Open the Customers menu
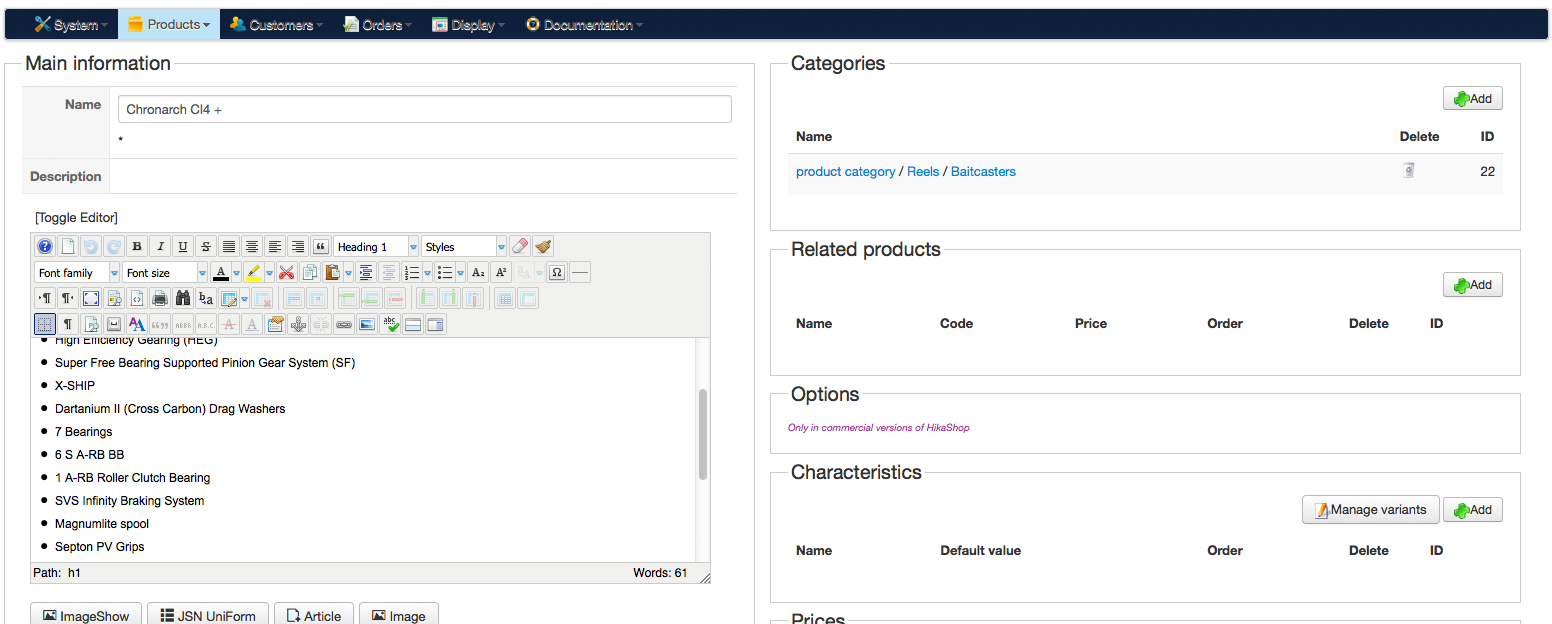 pos(275,25)
